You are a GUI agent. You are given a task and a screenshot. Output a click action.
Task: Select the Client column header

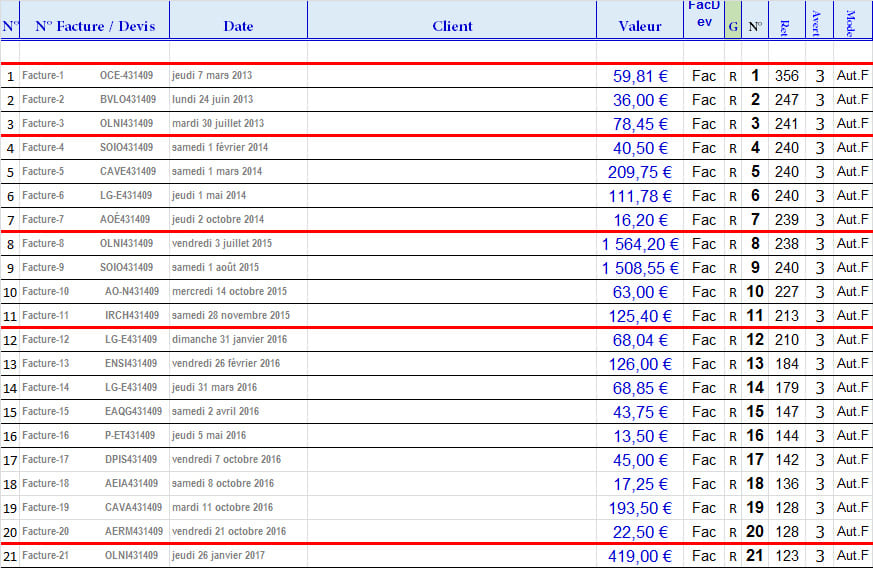(452, 26)
